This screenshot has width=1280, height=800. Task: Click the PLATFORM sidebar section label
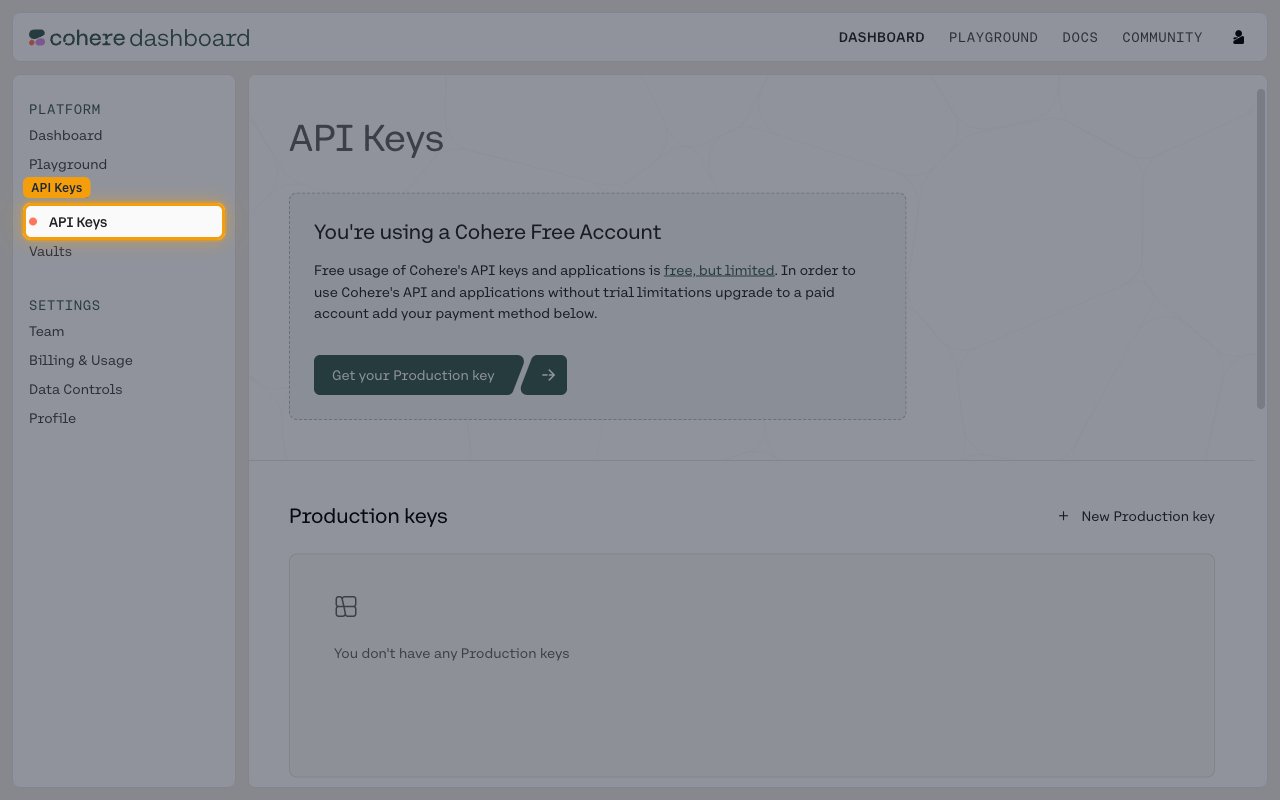pos(65,109)
